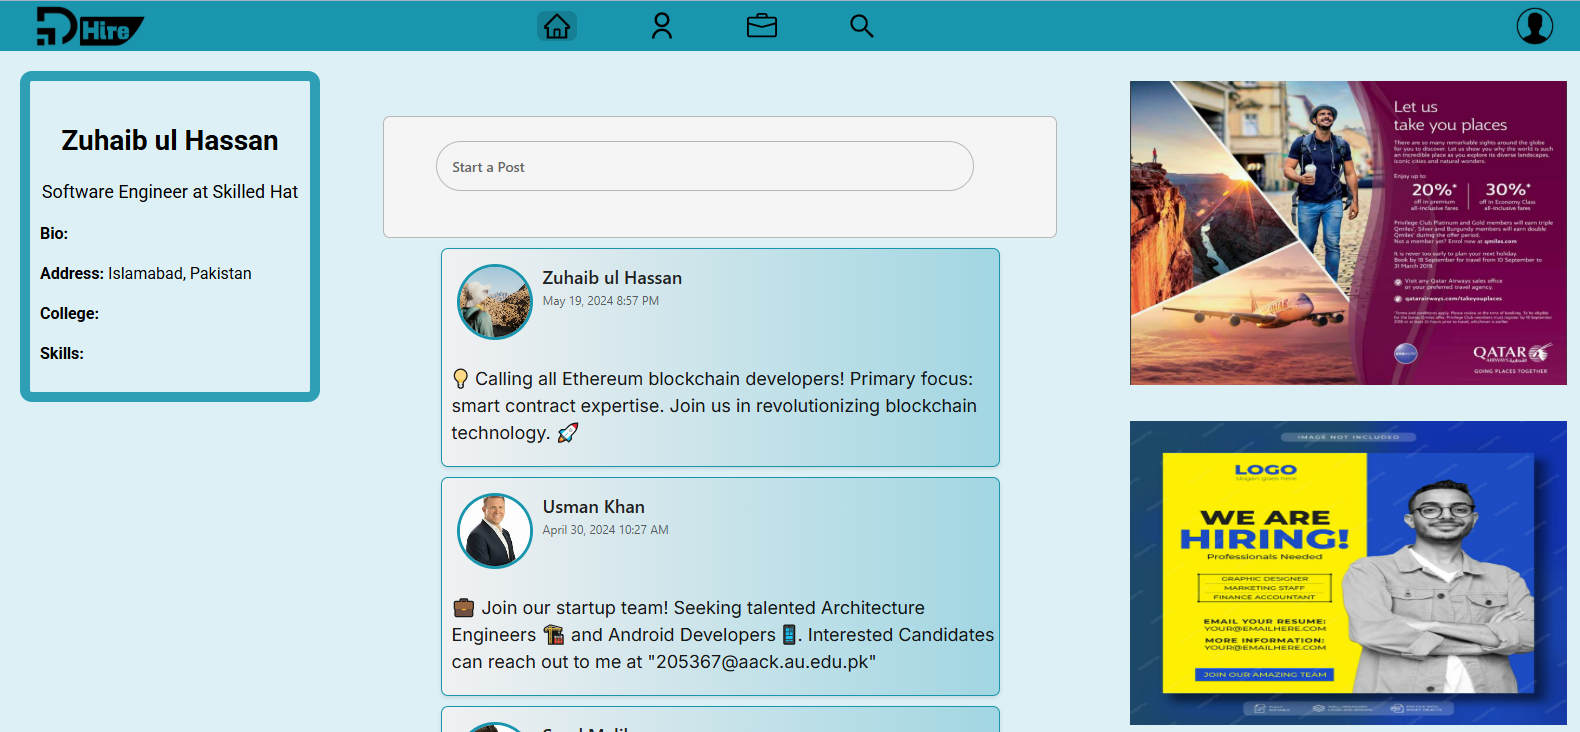This screenshot has width=1580, height=732.
Task: Click the briefcase emoji in Usman's post
Action: [x=464, y=608]
